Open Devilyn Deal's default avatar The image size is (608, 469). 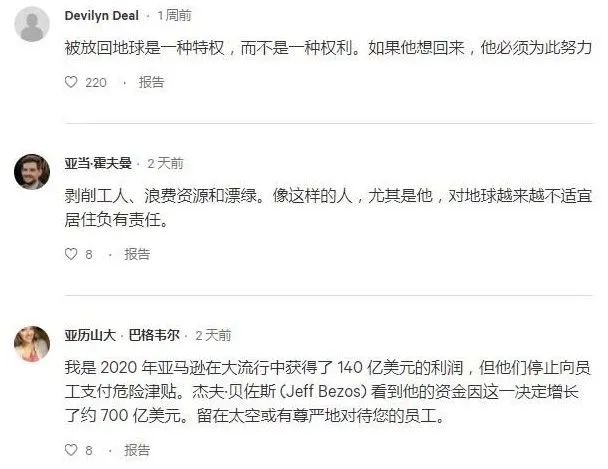32,24
